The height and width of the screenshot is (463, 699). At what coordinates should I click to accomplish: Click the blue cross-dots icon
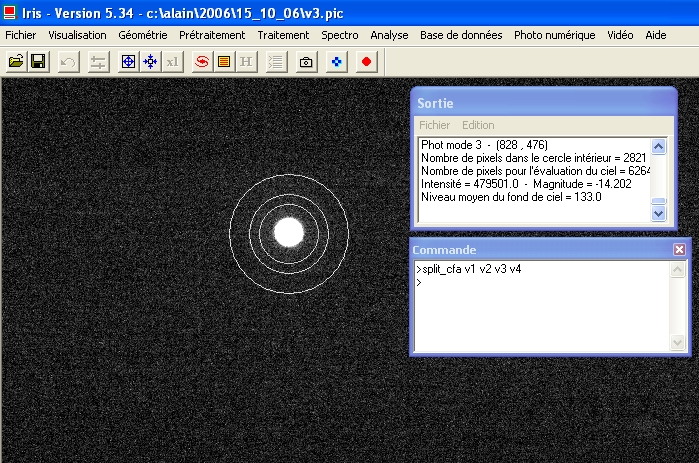click(337, 61)
